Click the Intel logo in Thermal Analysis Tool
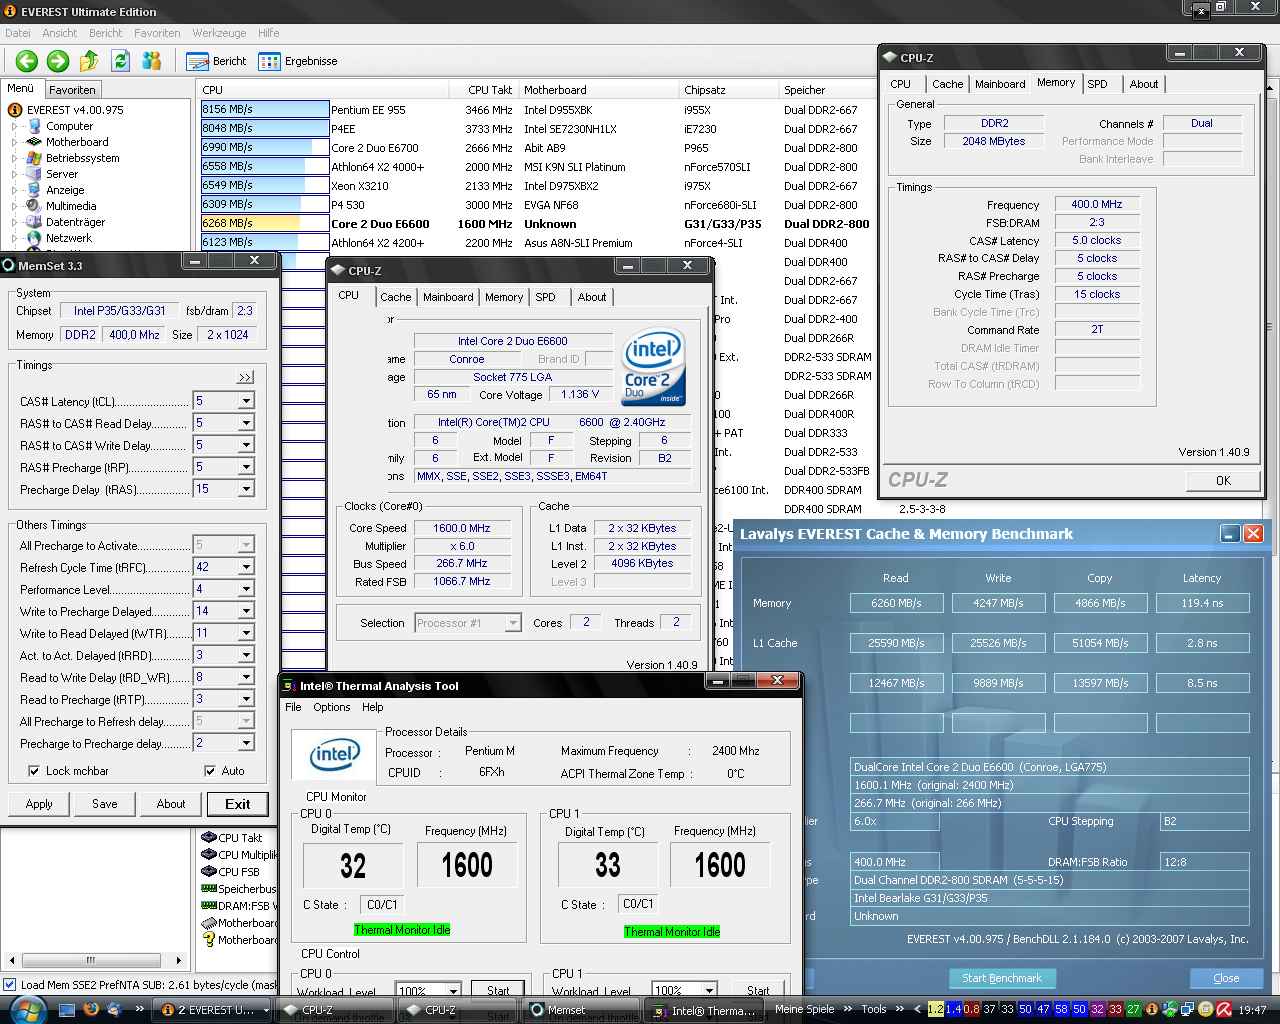The width and height of the screenshot is (1280, 1024). (334, 755)
